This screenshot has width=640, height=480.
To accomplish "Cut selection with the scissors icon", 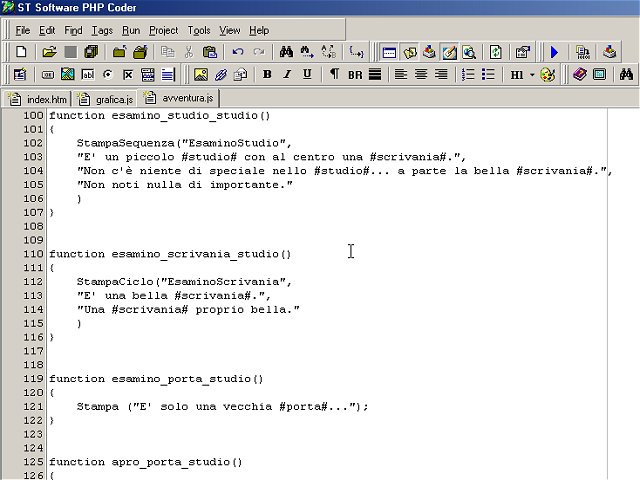I will [188, 52].
